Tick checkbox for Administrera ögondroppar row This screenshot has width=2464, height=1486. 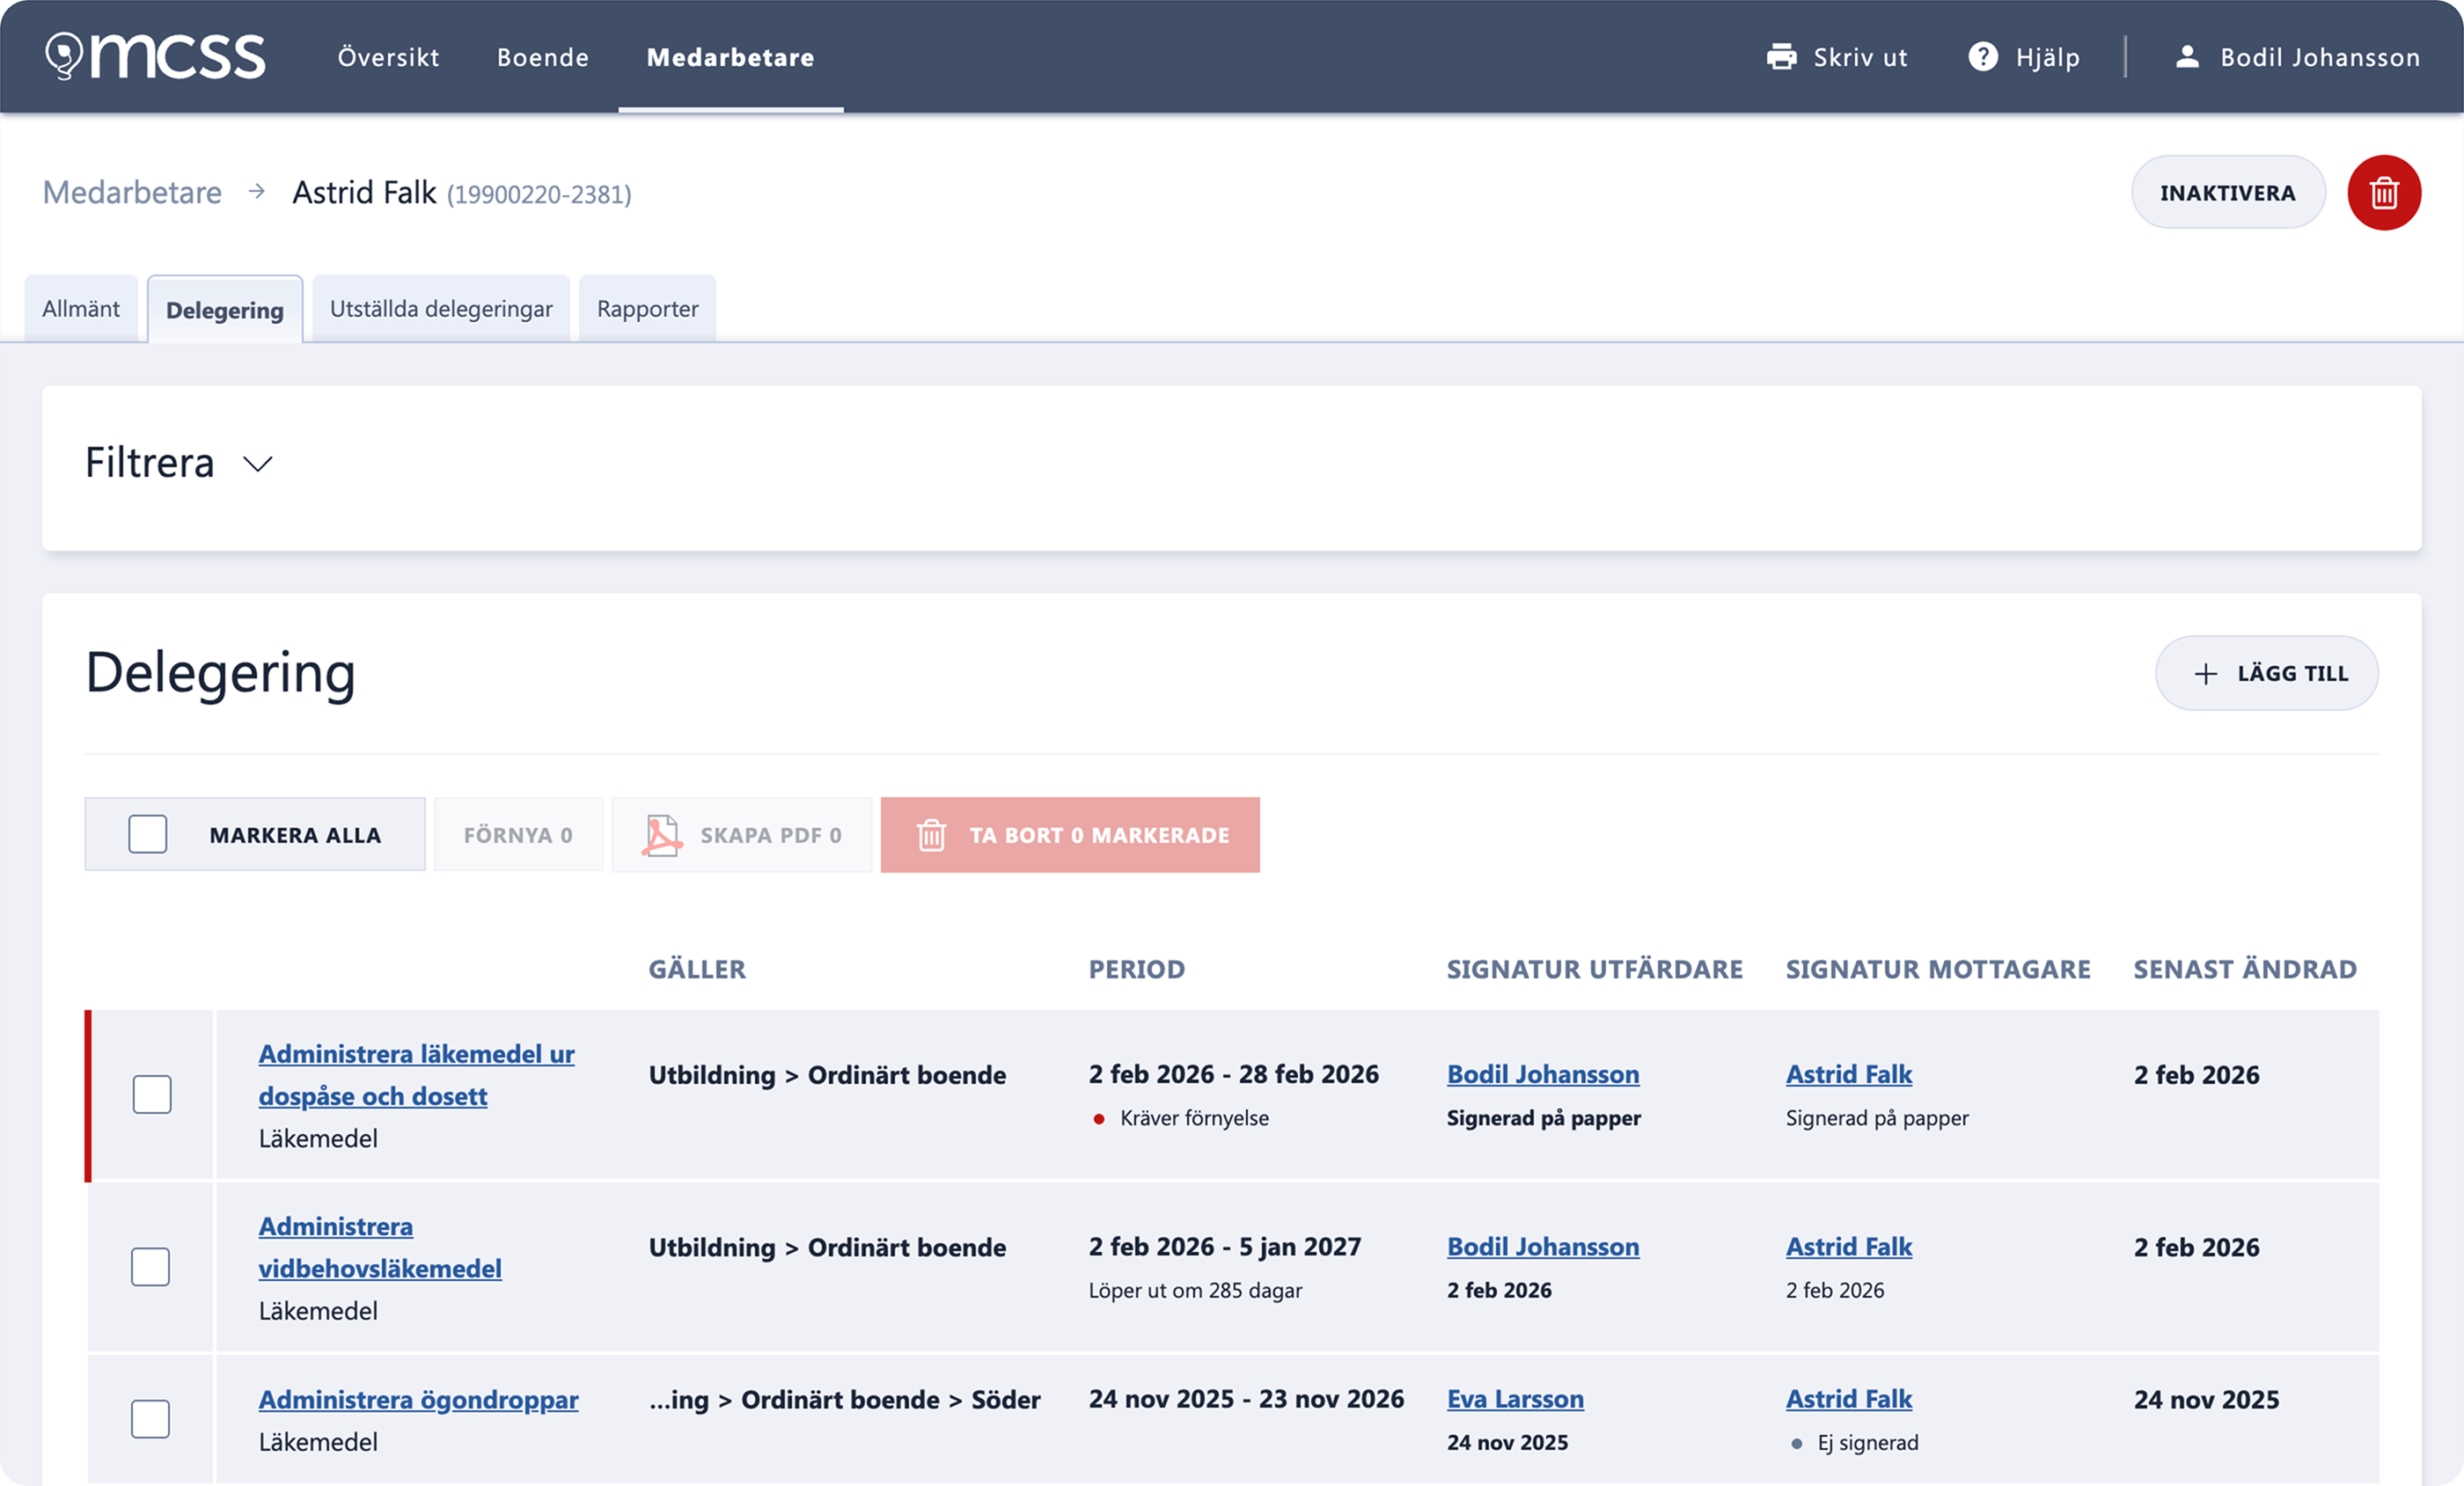pyautogui.click(x=150, y=1419)
